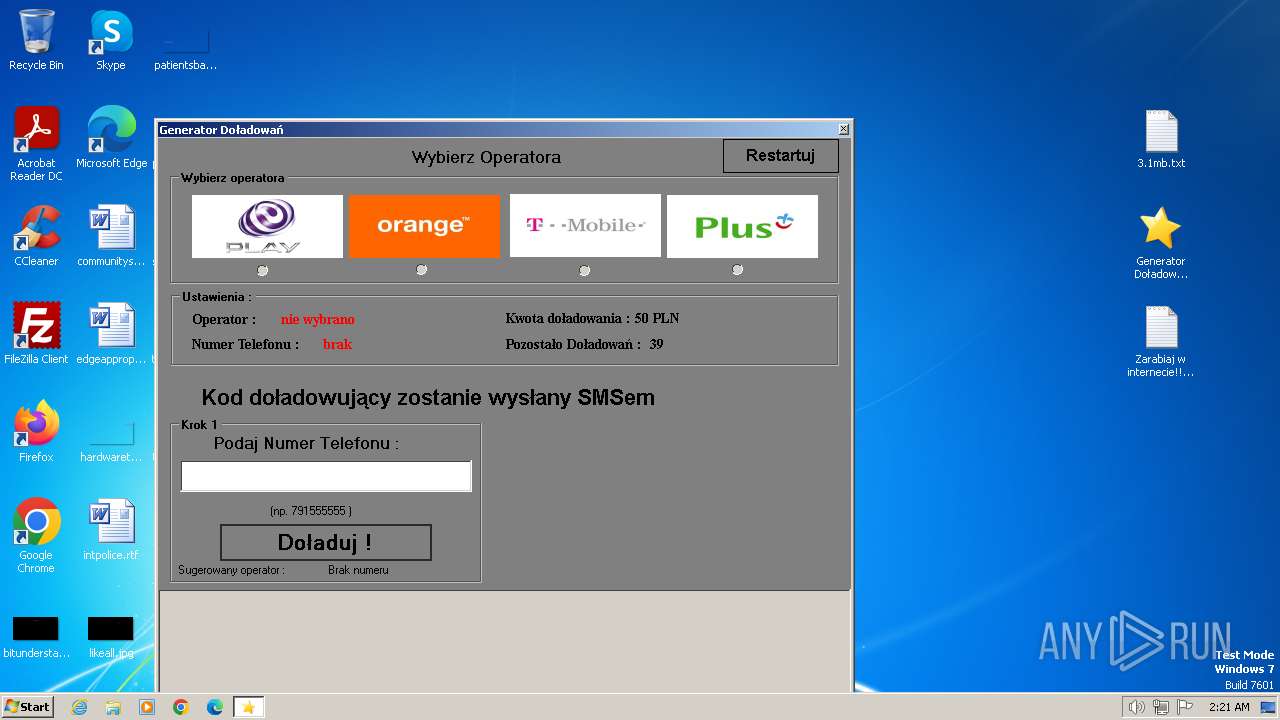The width and height of the screenshot is (1280, 720).
Task: Choose the radio button under T-Mobile
Action: [585, 270]
